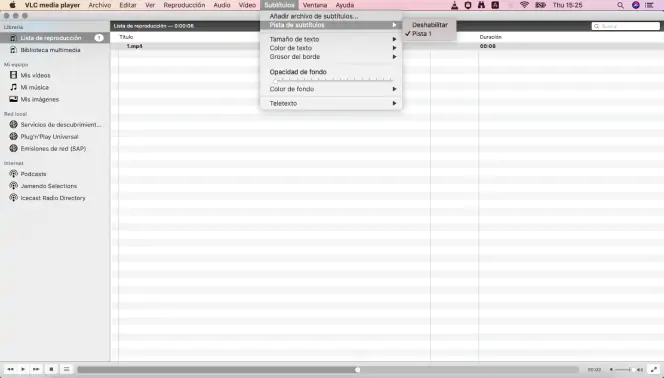Sort by the Título column header
The image size is (664, 378).
click(126, 37)
